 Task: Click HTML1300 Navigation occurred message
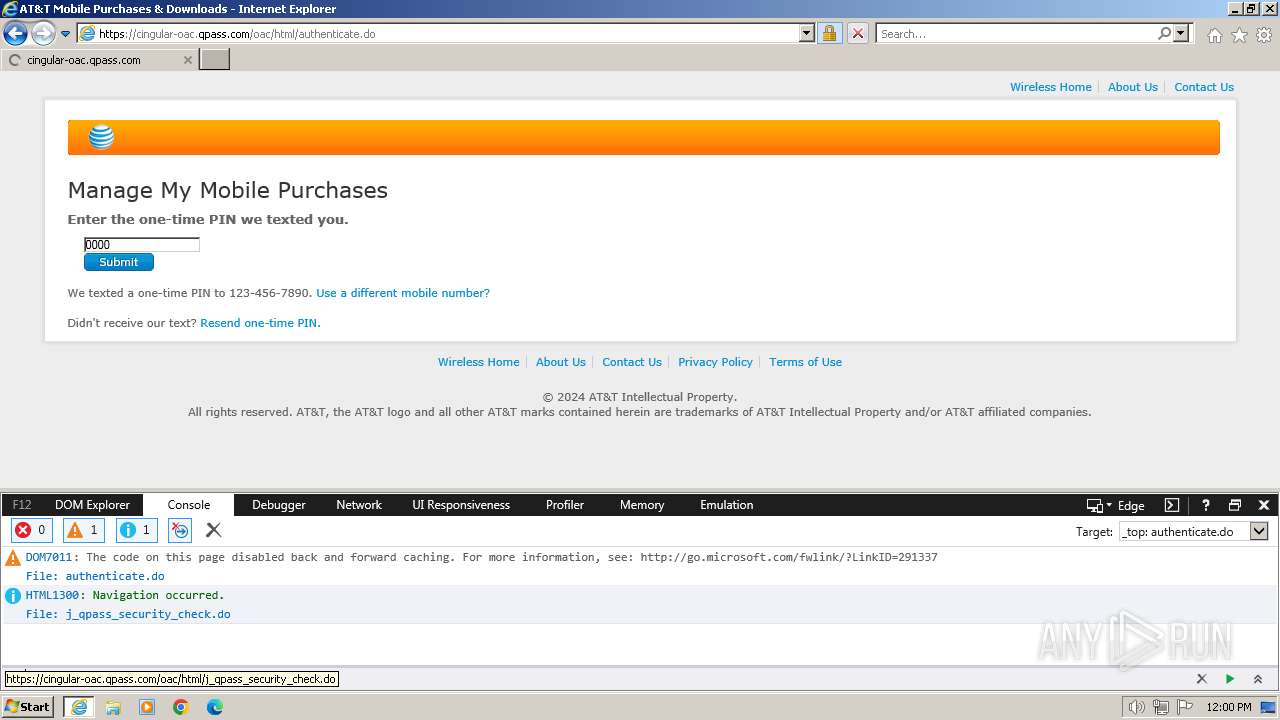tap(125, 595)
